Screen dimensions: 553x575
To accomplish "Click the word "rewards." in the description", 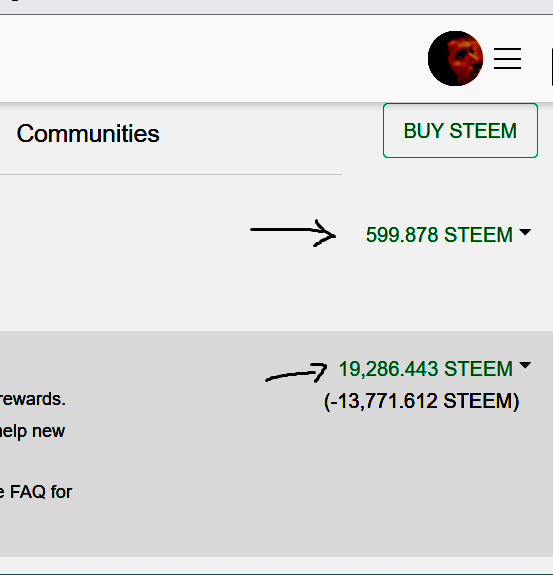I will click(x=33, y=399).
